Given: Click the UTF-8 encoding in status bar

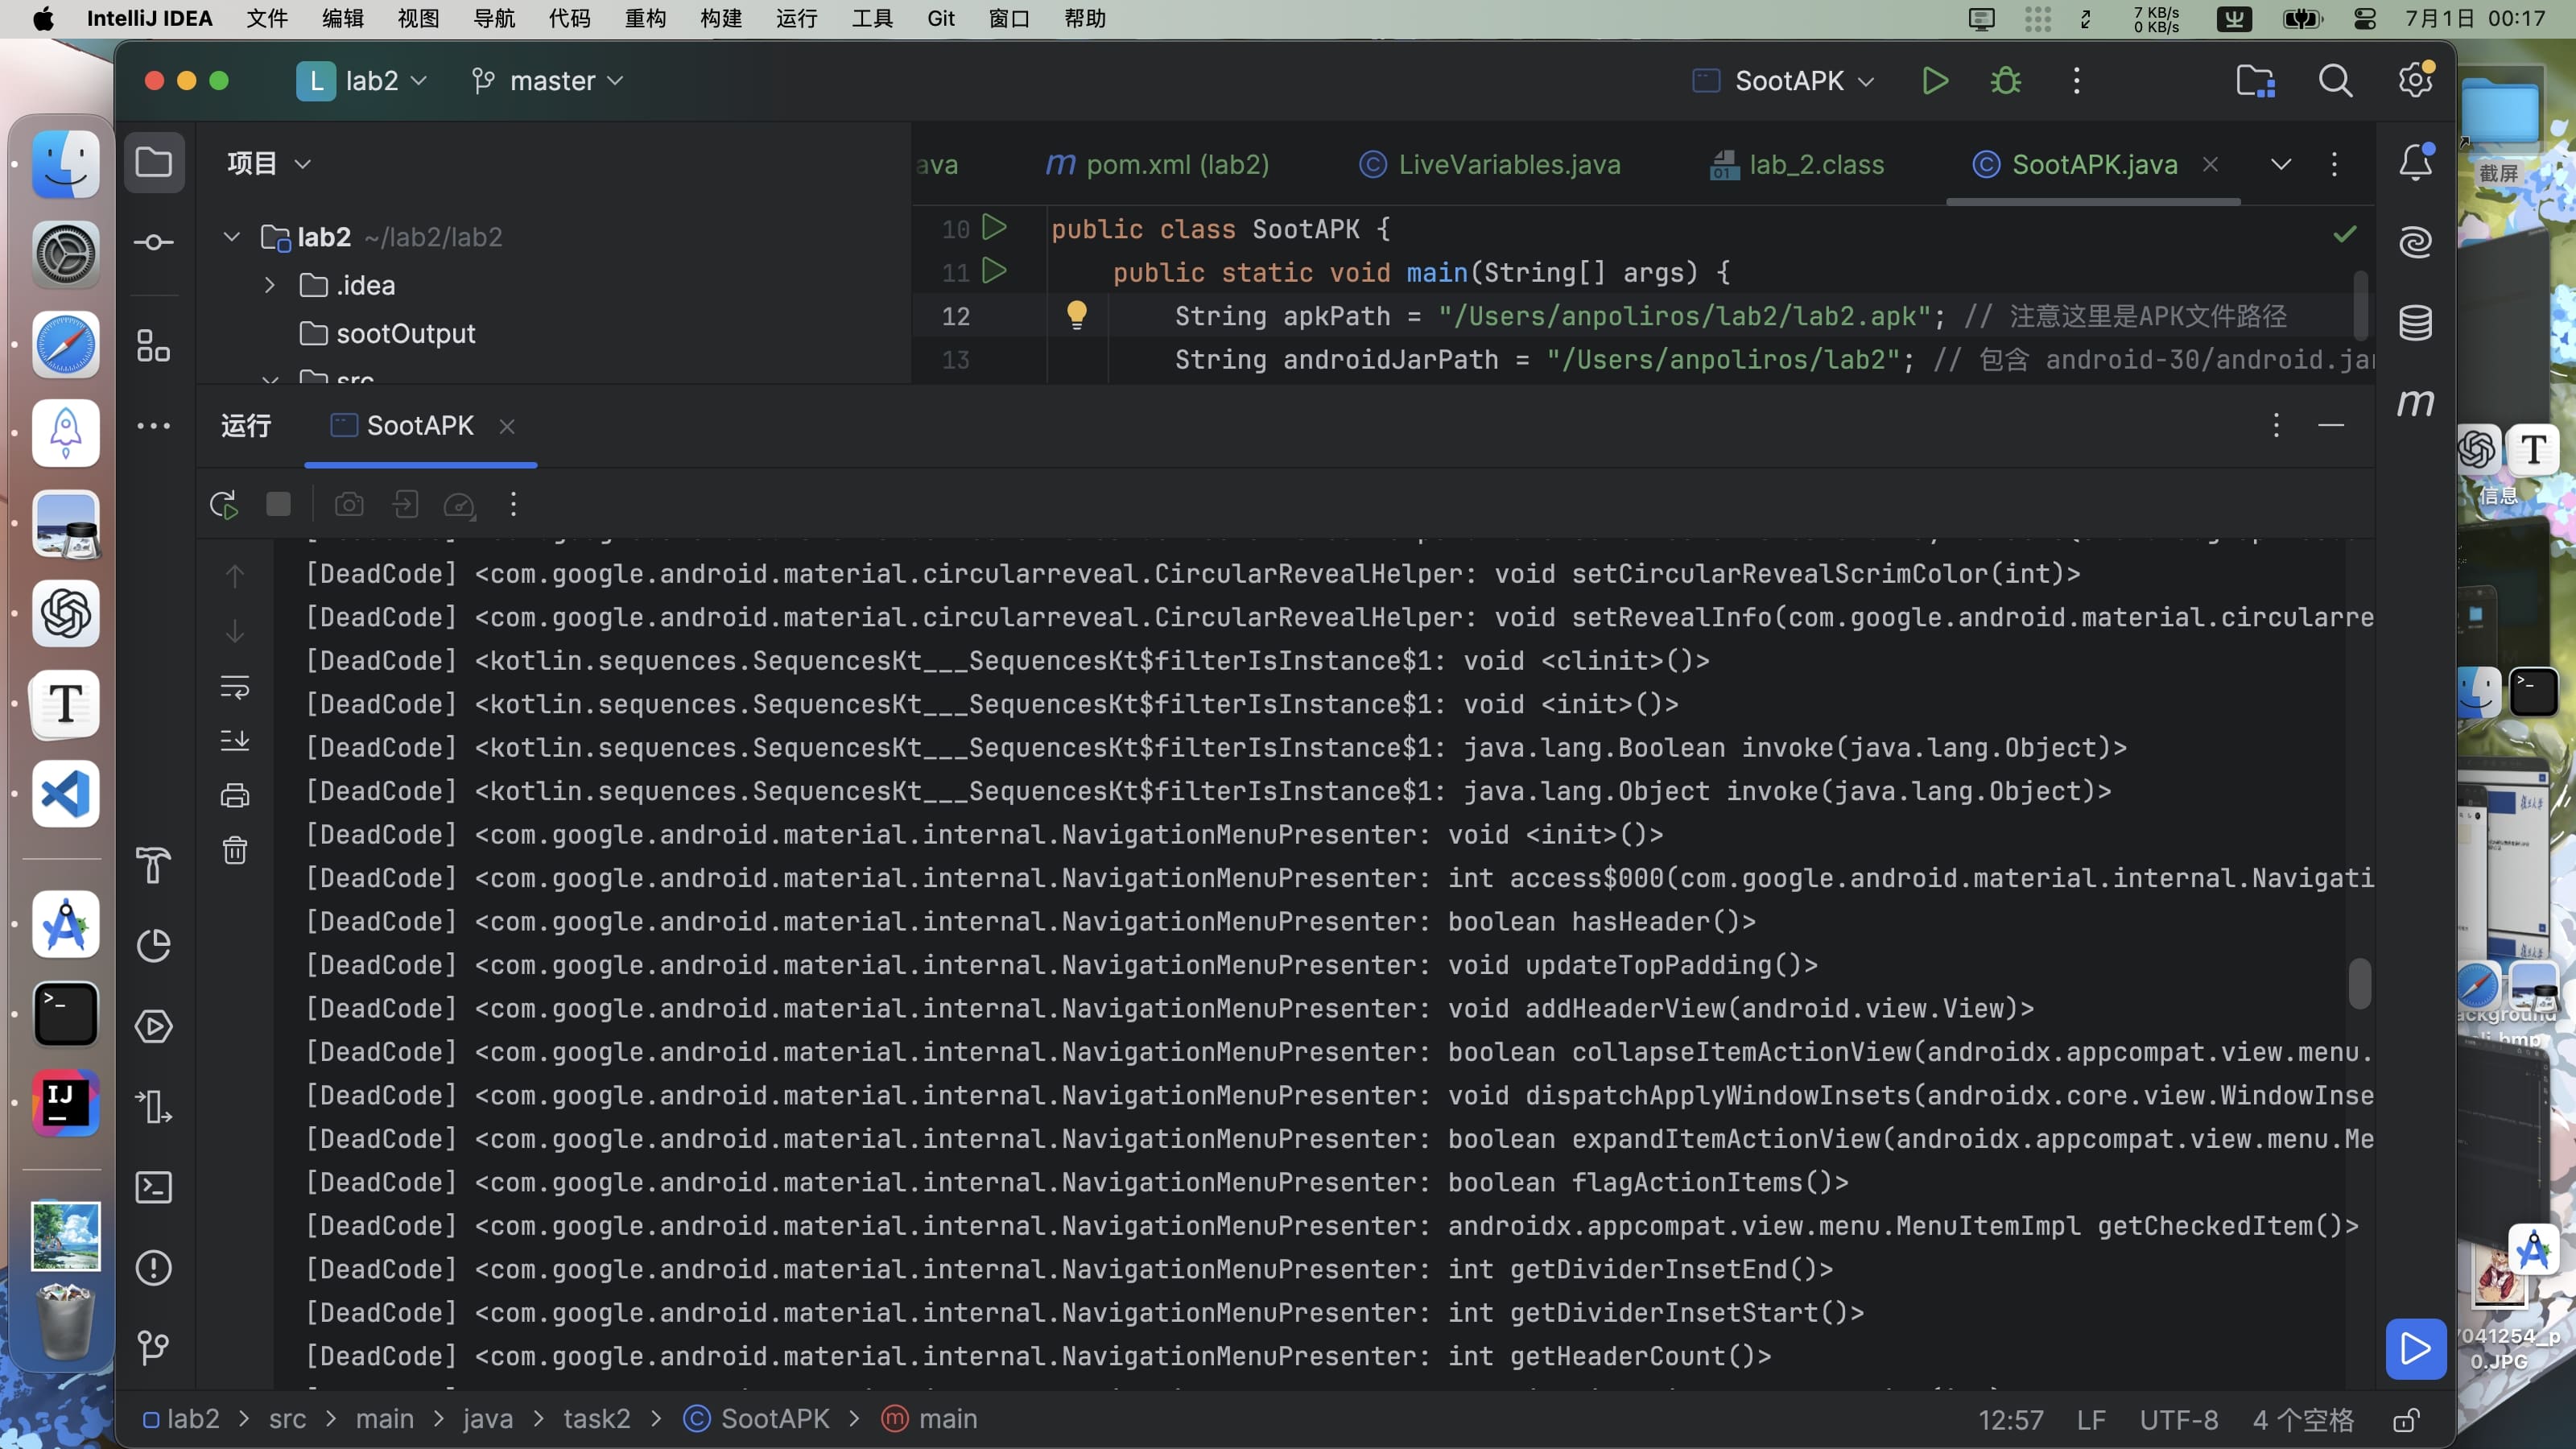Looking at the screenshot, I should coord(2178,1420).
